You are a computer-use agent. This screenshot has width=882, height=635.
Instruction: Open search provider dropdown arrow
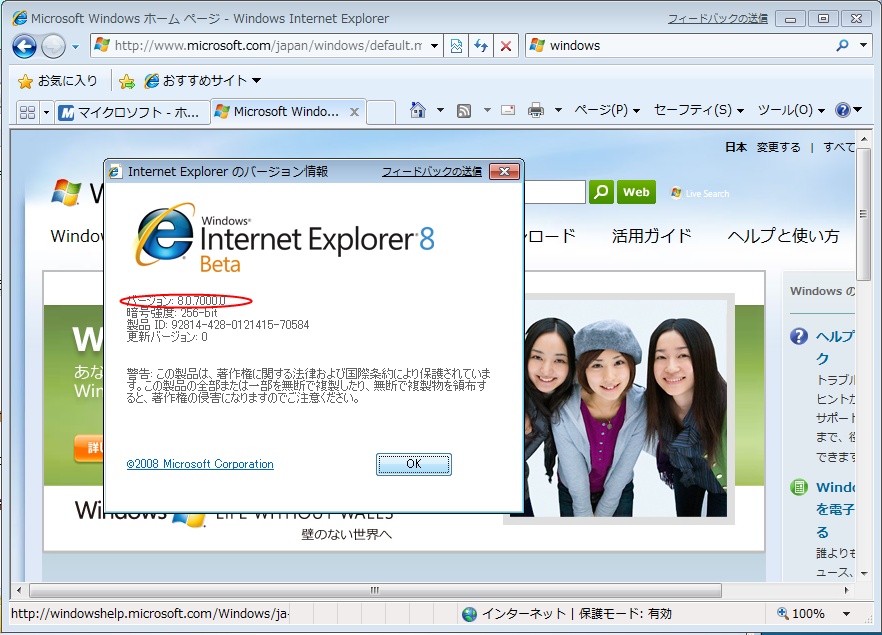tap(863, 45)
